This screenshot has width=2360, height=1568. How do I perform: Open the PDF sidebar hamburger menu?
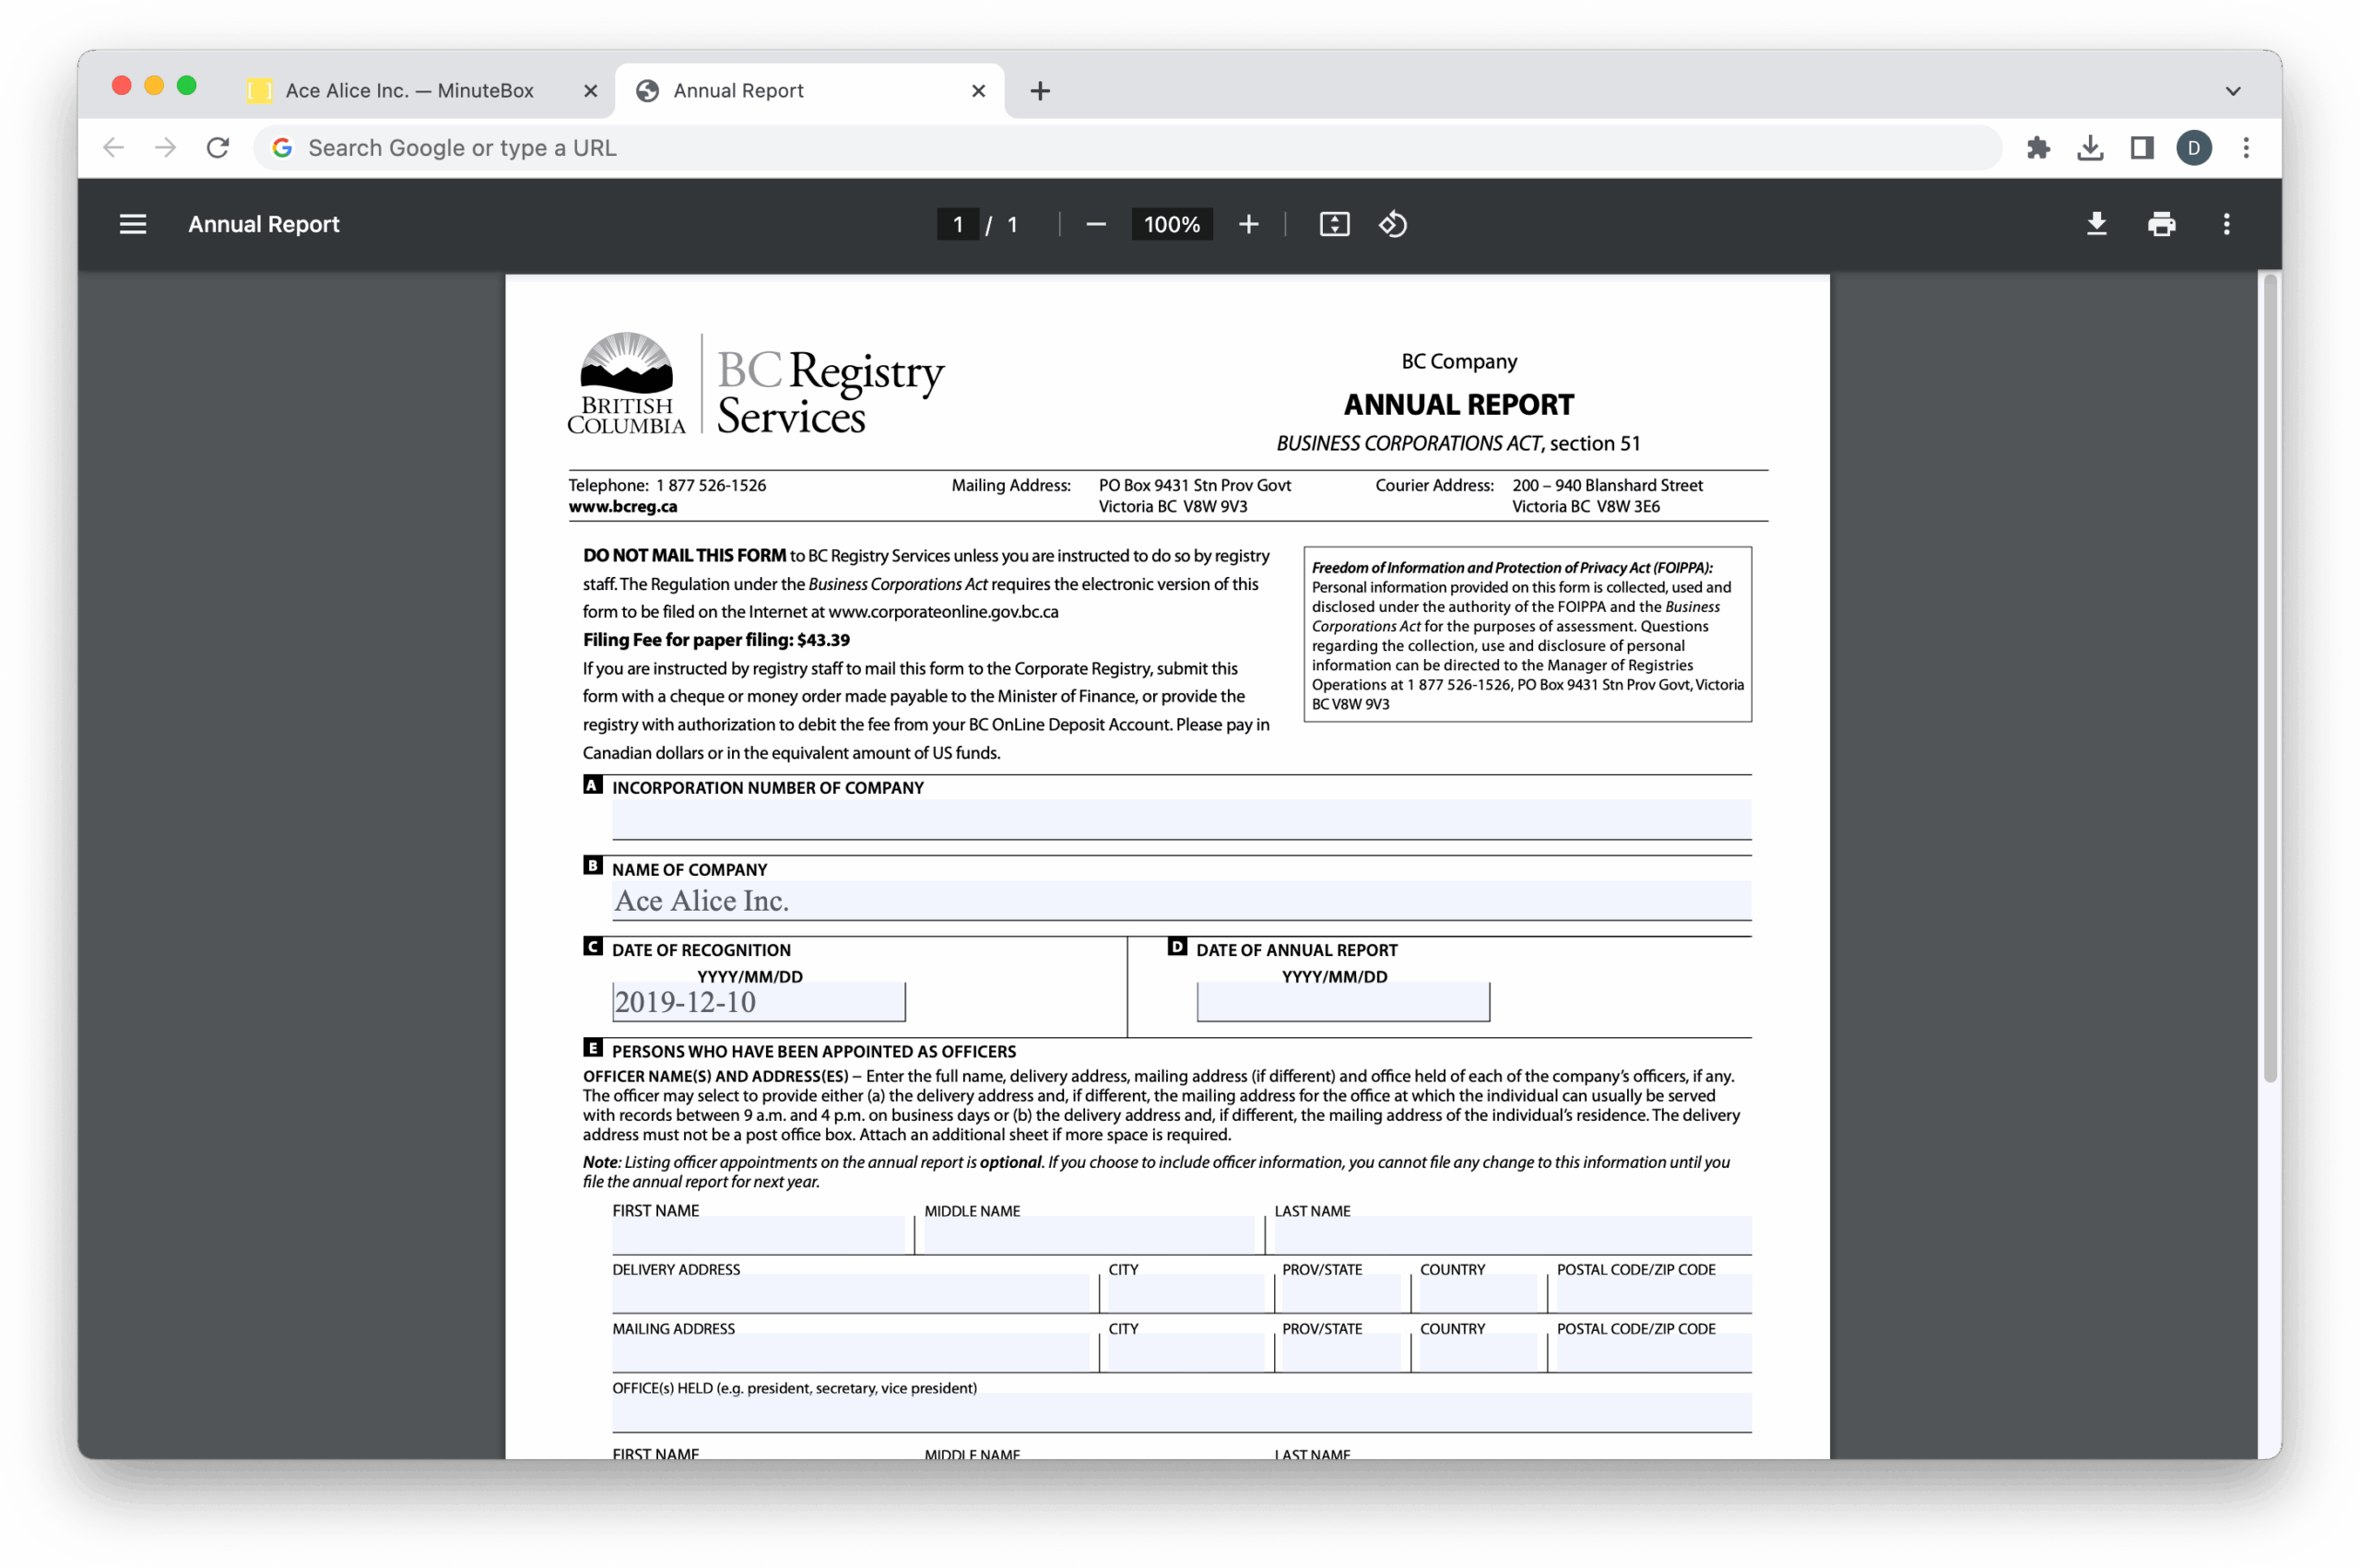pyautogui.click(x=133, y=224)
